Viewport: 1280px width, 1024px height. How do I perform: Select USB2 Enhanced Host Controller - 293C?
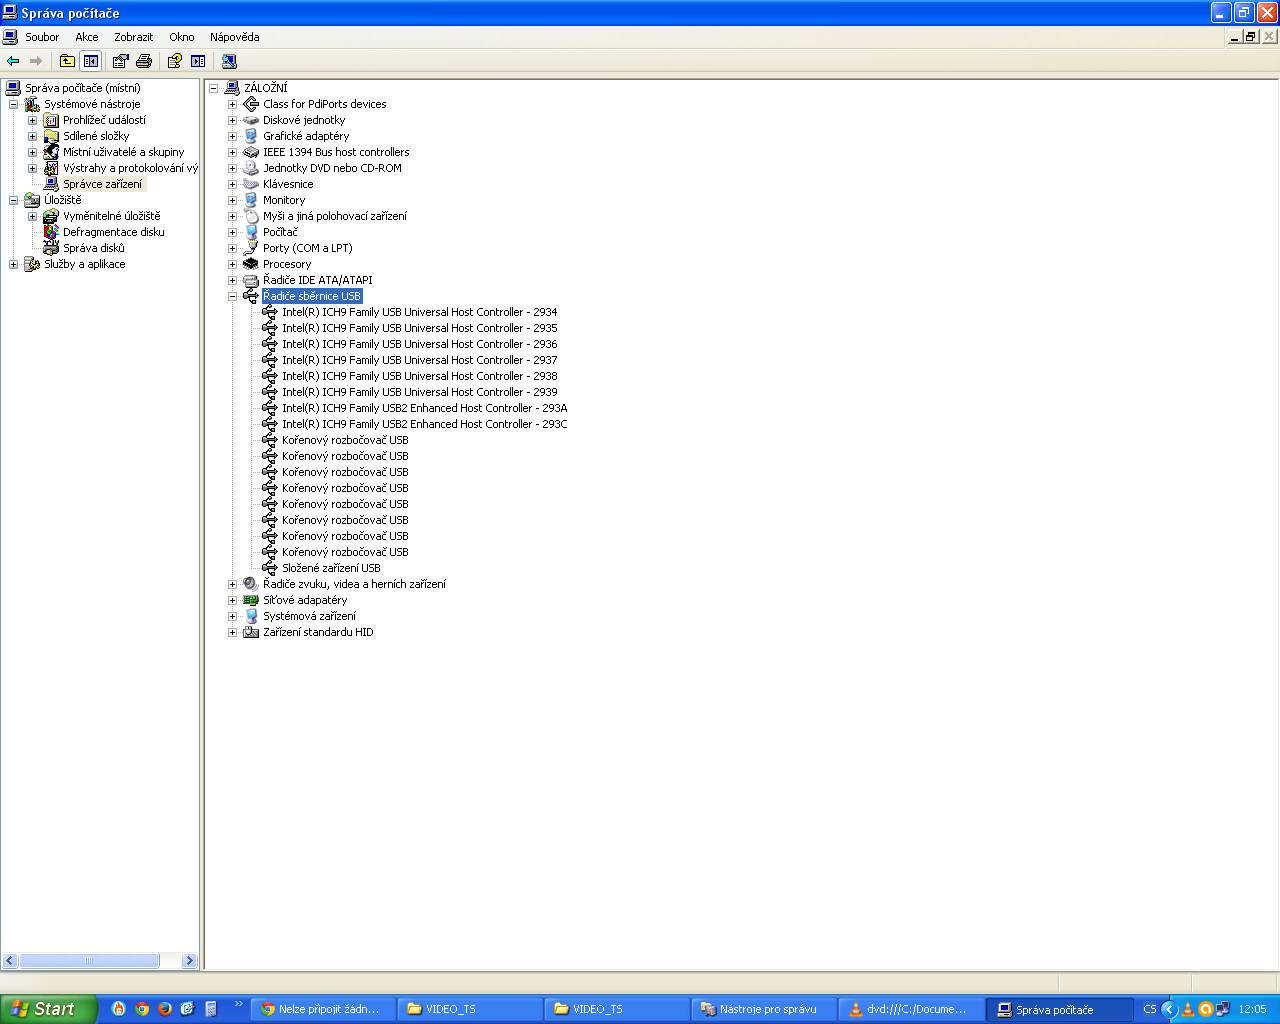pyautogui.click(x=424, y=424)
